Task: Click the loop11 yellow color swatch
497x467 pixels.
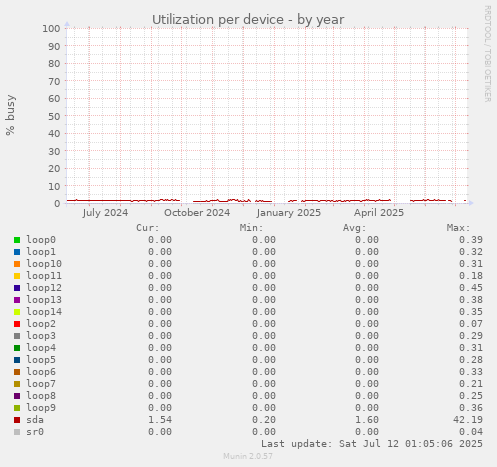Action: tap(17, 276)
